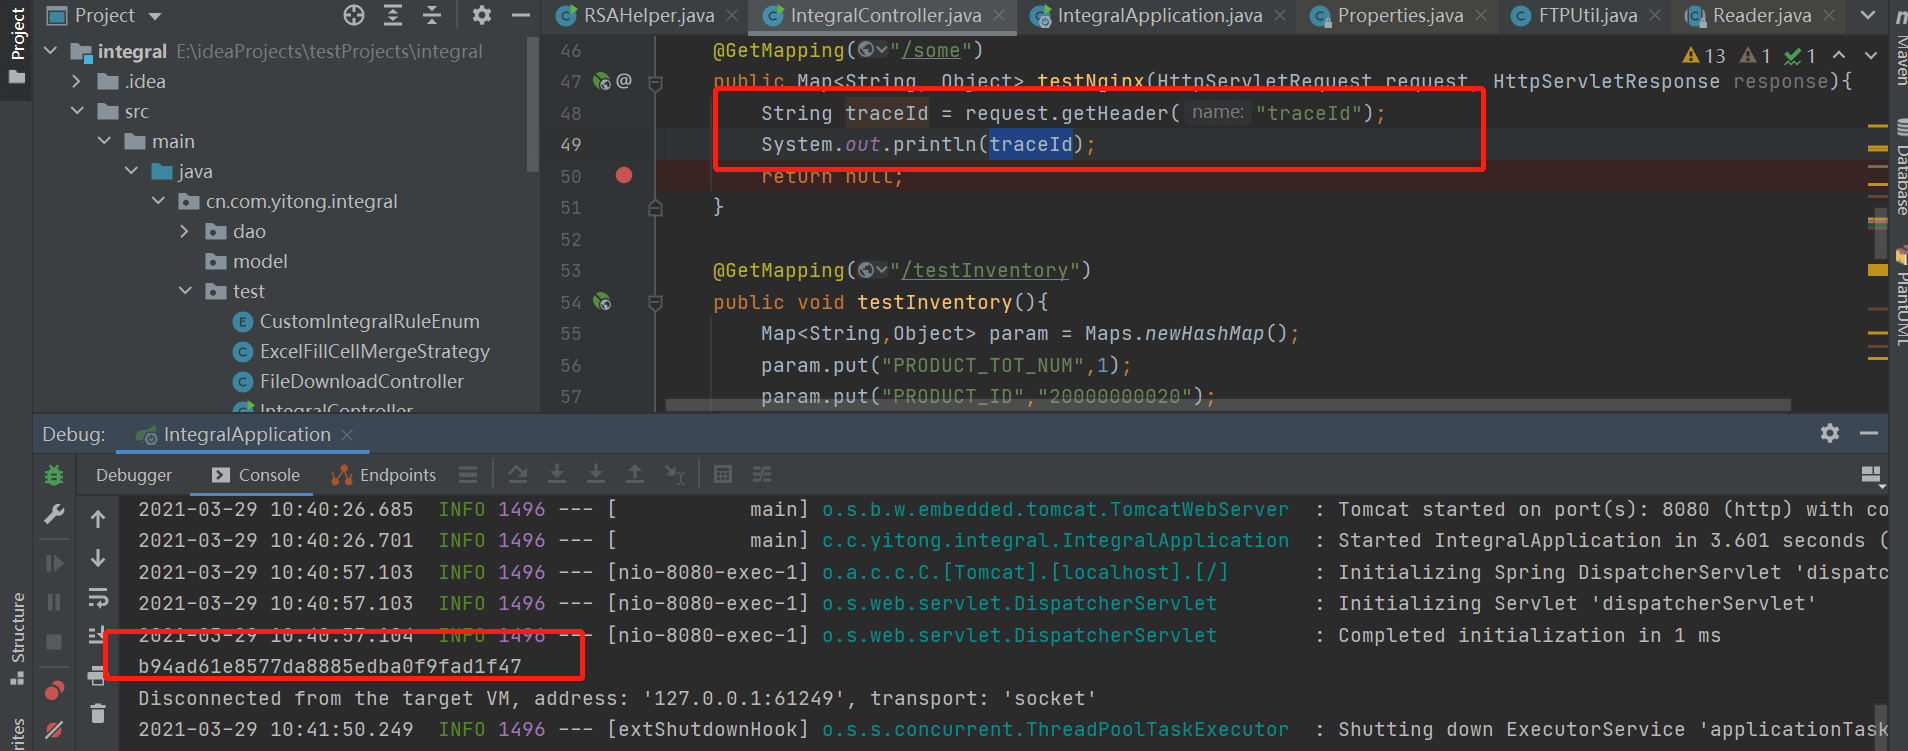The height and width of the screenshot is (751, 1908).
Task: Click Force Step Into in debug toolbar
Action: (596, 475)
